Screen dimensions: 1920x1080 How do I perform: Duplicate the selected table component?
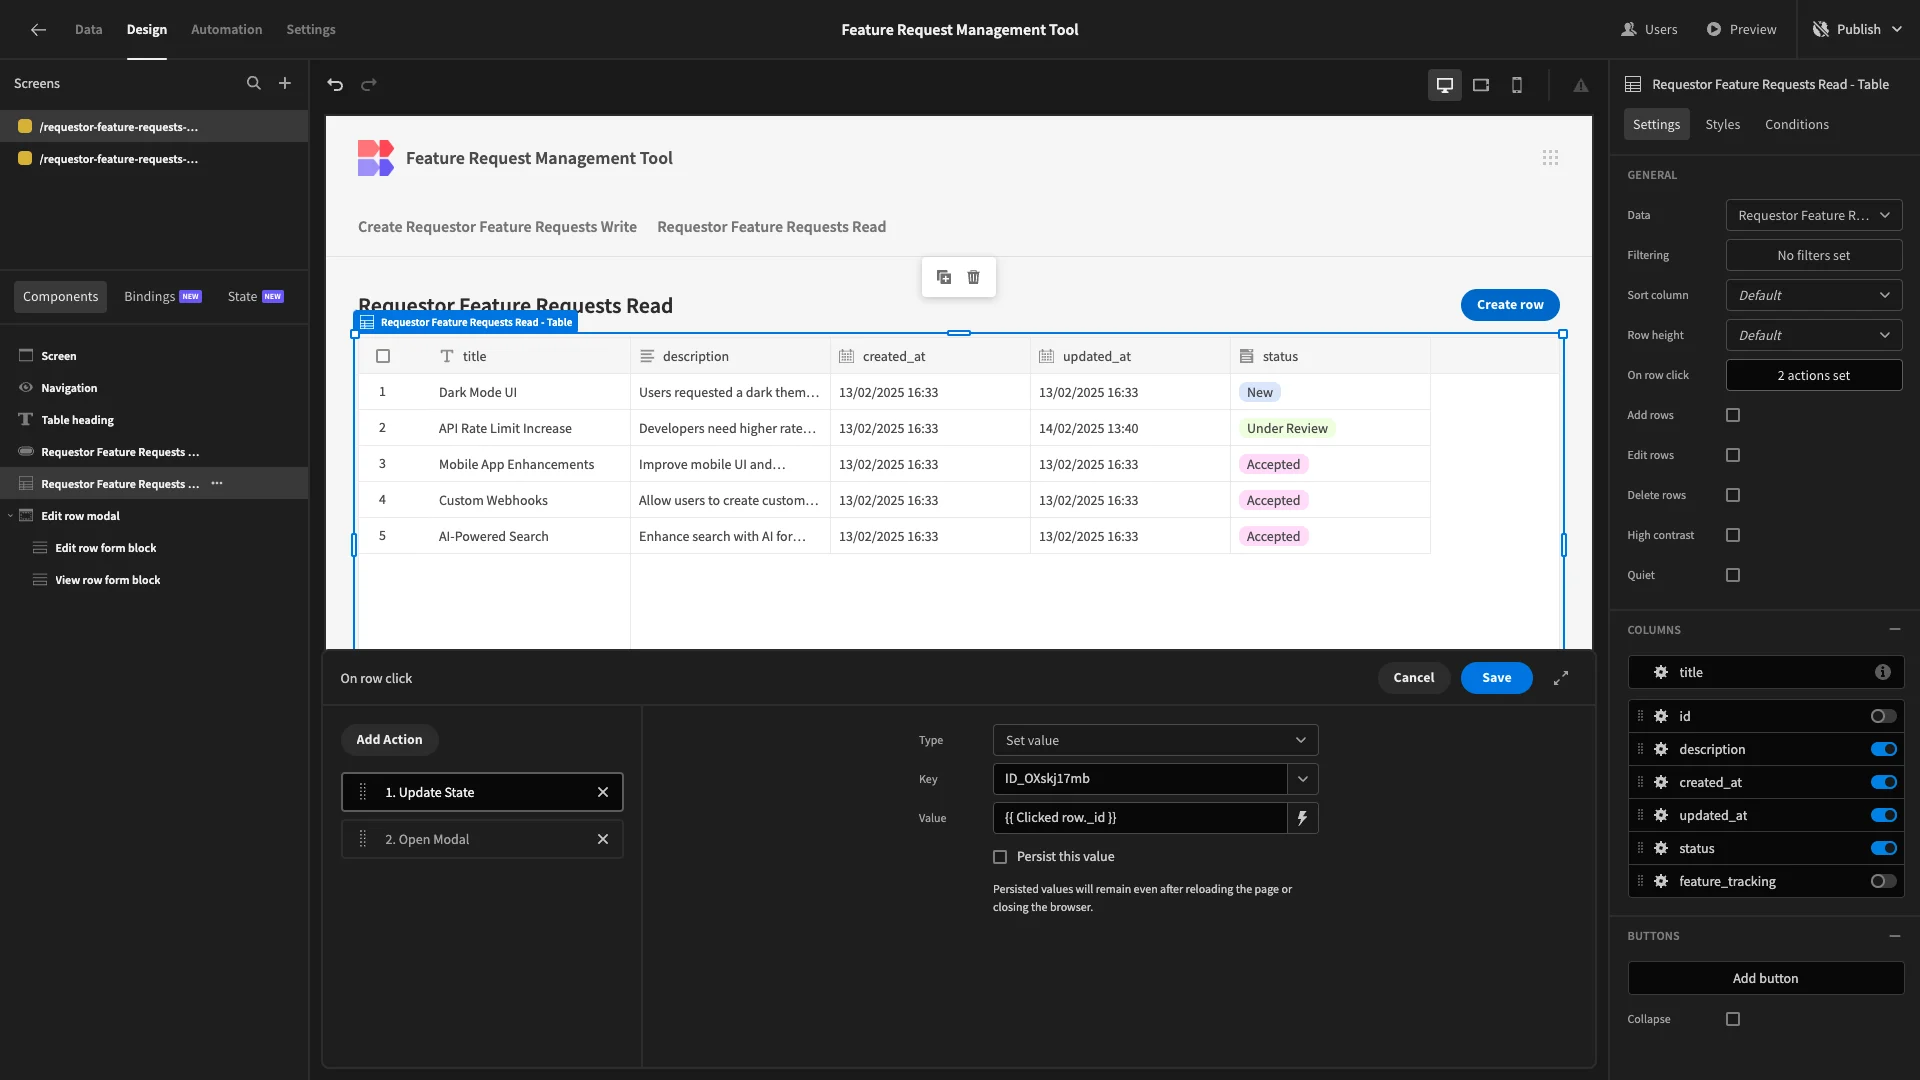point(944,277)
